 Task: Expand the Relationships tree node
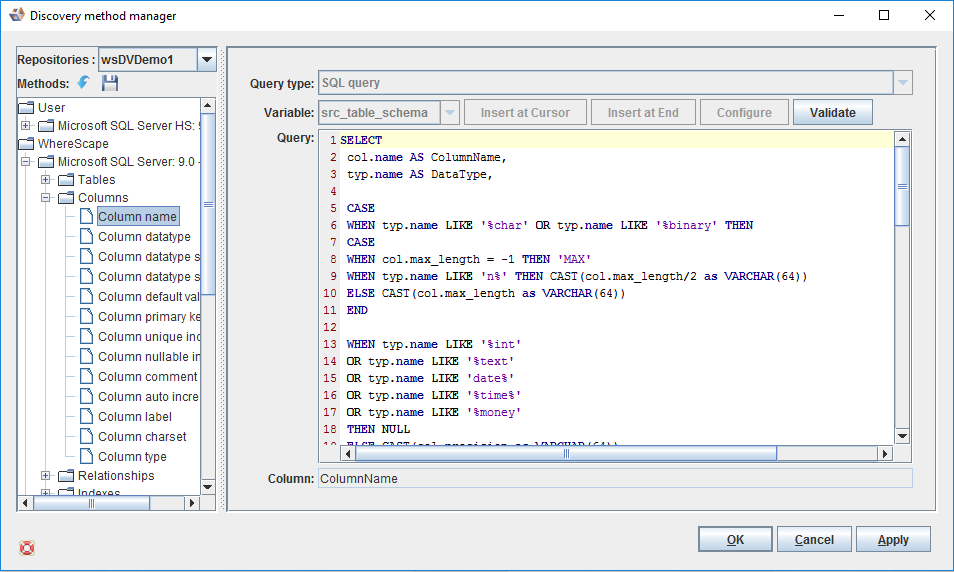45,476
